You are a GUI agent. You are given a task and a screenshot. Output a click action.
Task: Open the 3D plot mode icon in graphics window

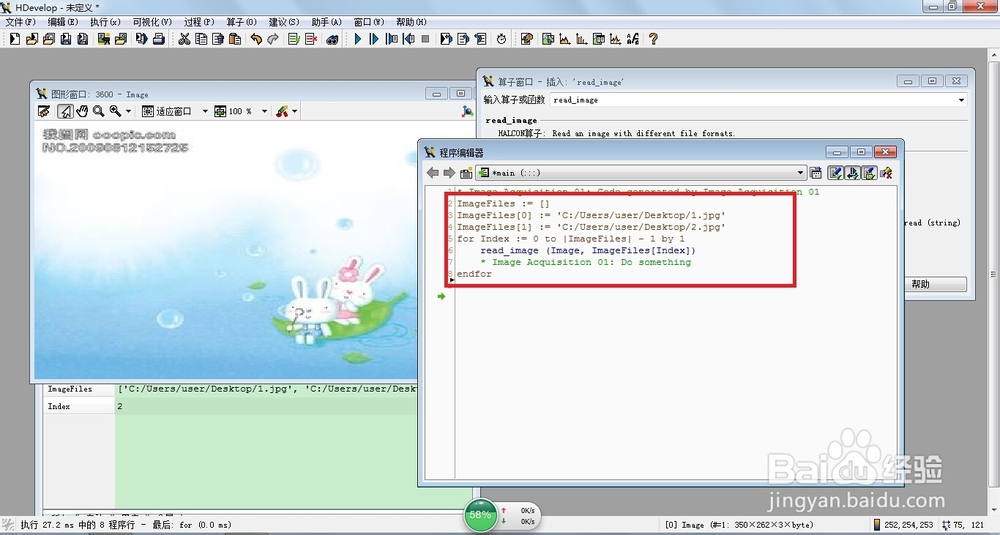[467, 111]
